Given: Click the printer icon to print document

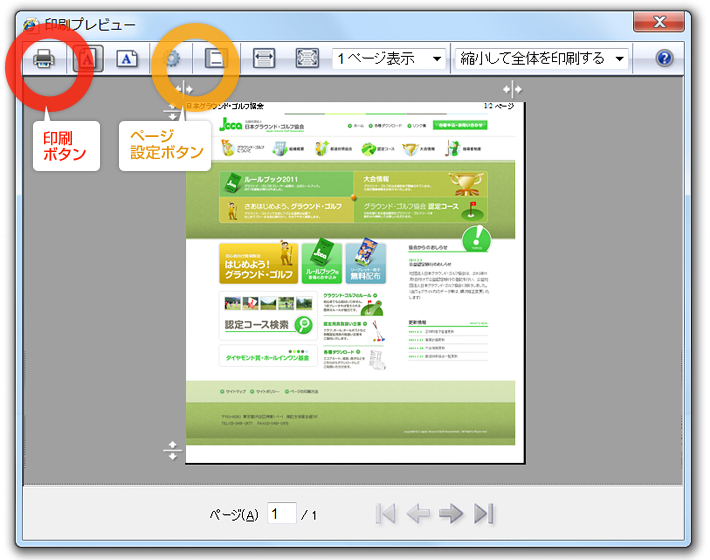Looking at the screenshot, I should click(44, 59).
